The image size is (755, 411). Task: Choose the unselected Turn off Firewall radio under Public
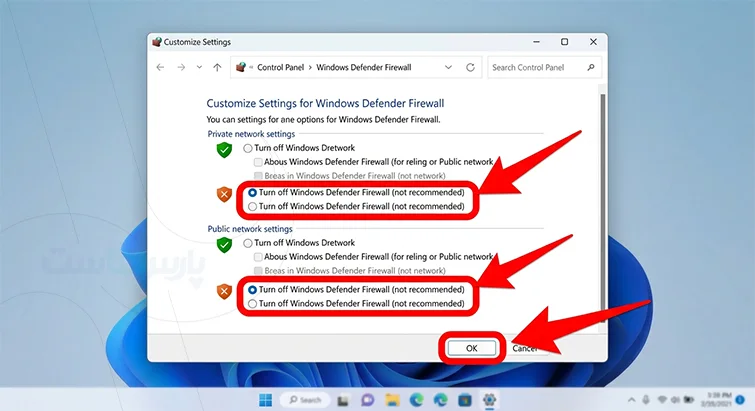point(252,304)
